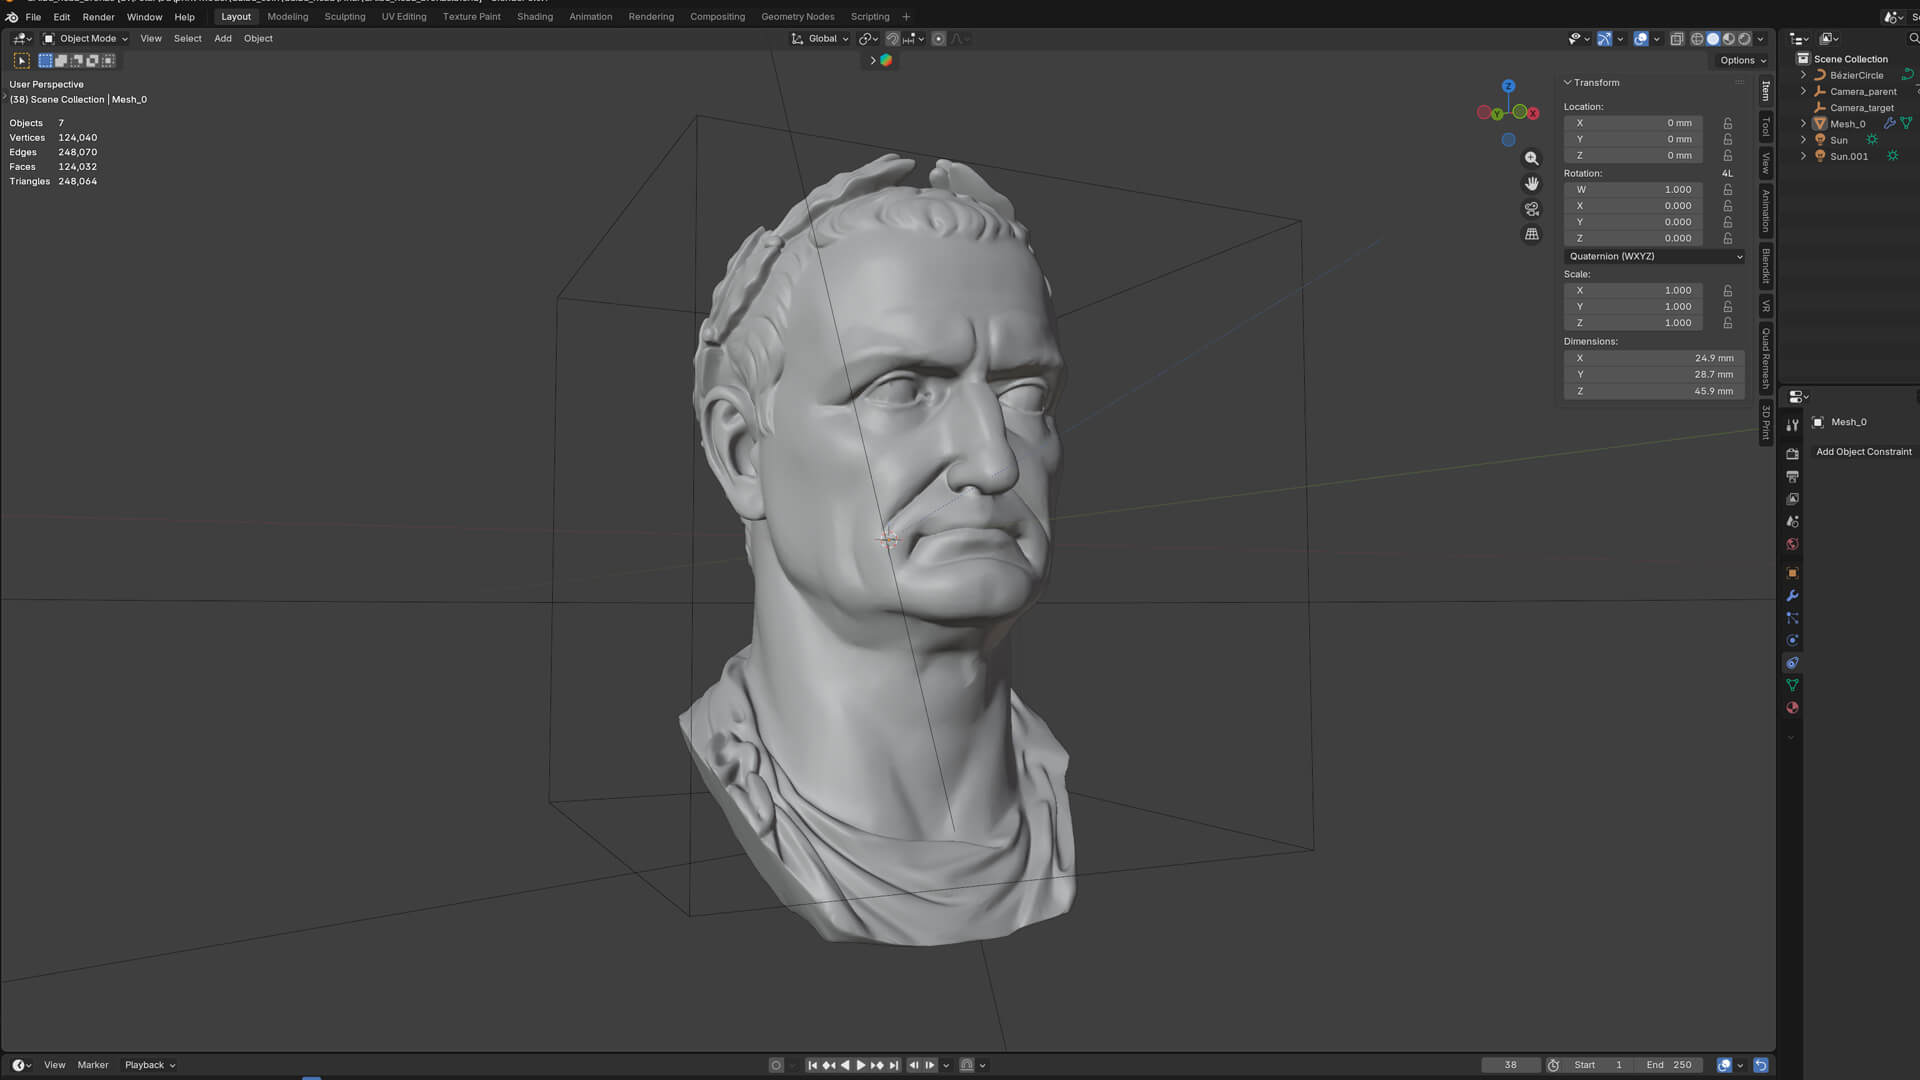Toggle lock for Rotation W
This screenshot has height=1080, width=1920.
click(1728, 190)
